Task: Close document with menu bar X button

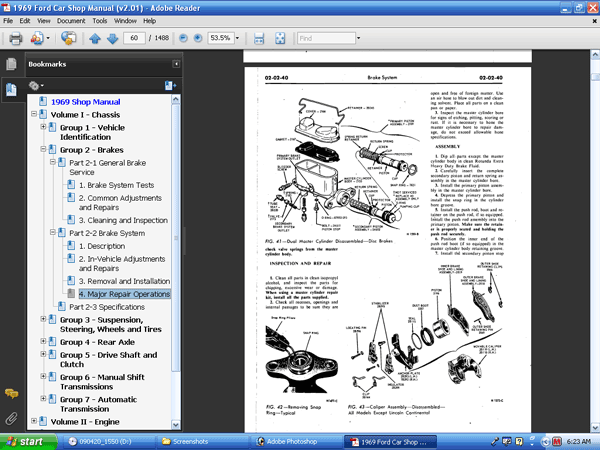Action: coord(595,21)
